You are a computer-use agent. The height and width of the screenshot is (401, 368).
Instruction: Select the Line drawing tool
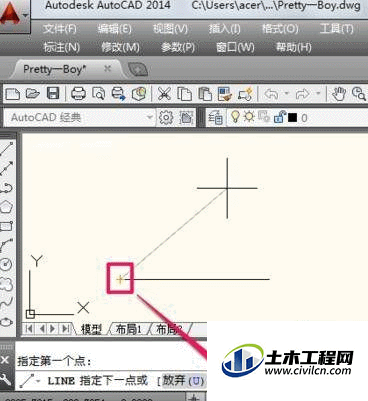click(7, 149)
